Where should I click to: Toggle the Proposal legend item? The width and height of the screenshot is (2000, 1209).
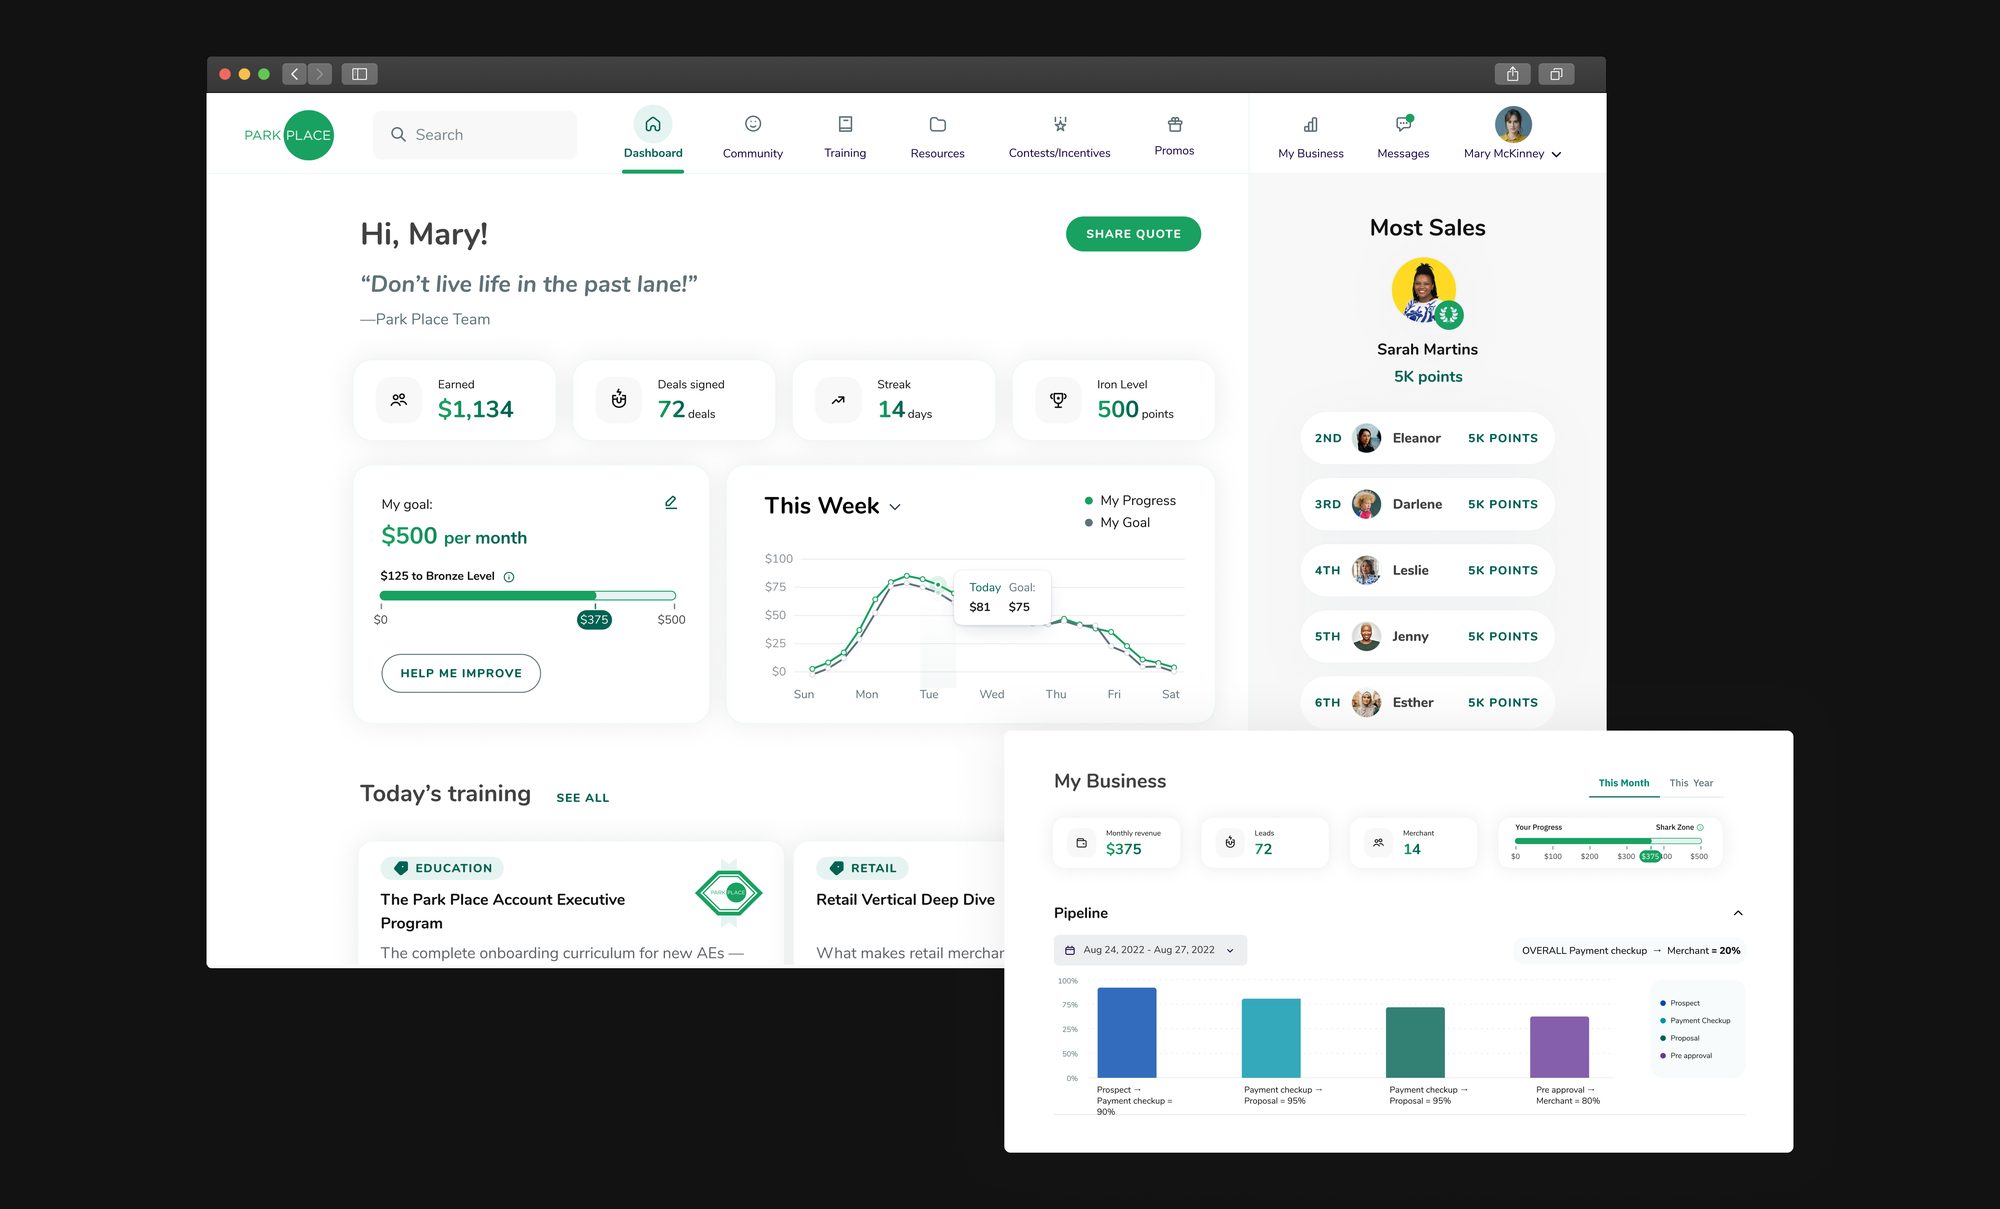point(1680,1038)
